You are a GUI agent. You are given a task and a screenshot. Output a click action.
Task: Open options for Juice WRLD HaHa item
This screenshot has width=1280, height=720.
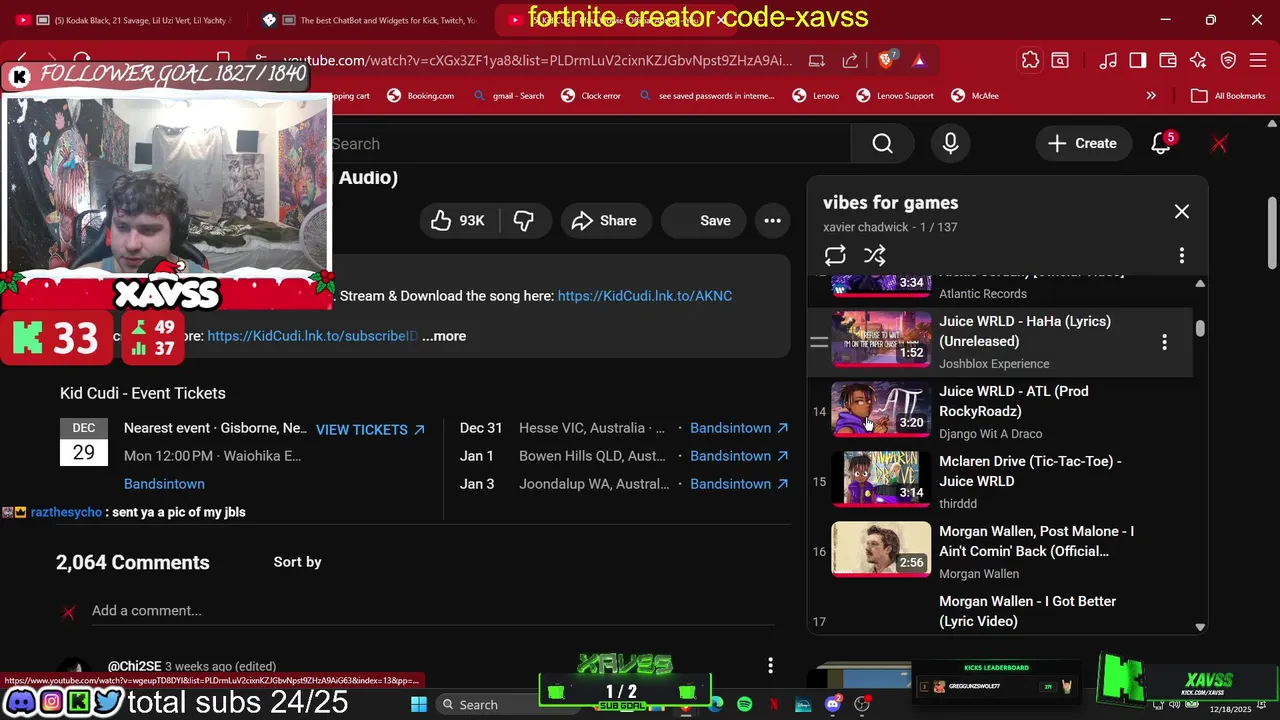[1164, 342]
